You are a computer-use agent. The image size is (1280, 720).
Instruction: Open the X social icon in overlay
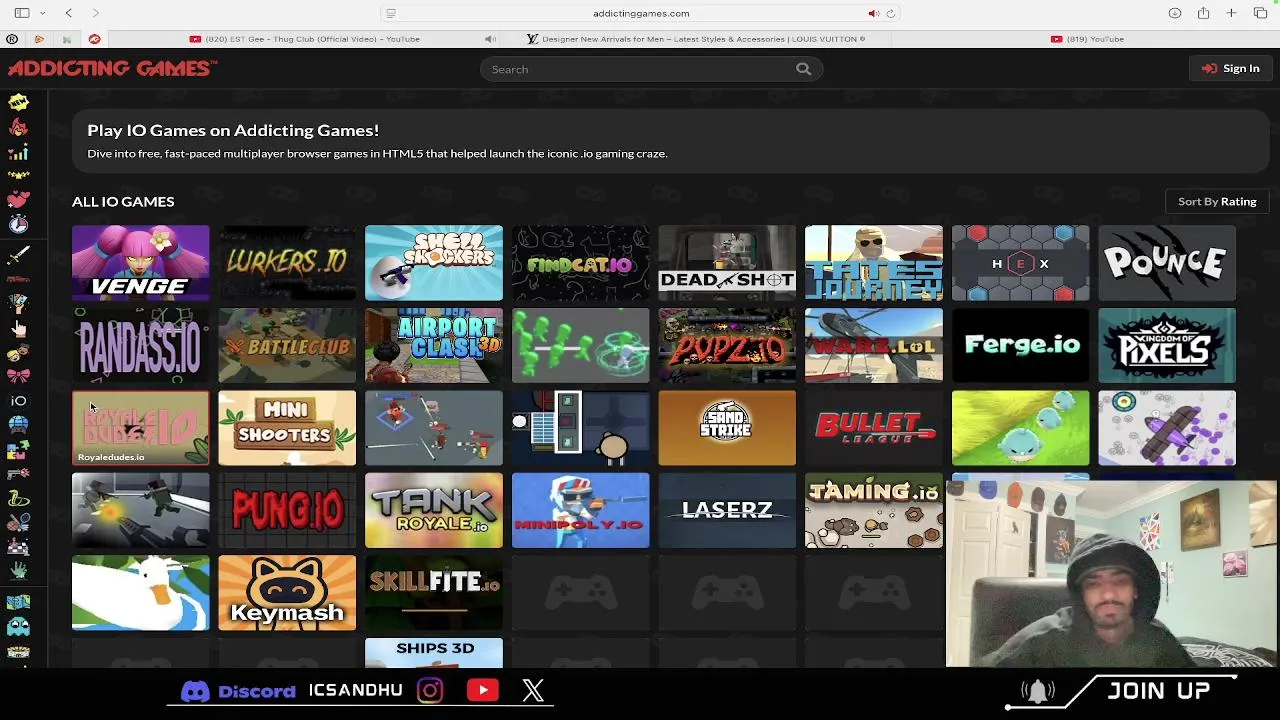coord(533,690)
